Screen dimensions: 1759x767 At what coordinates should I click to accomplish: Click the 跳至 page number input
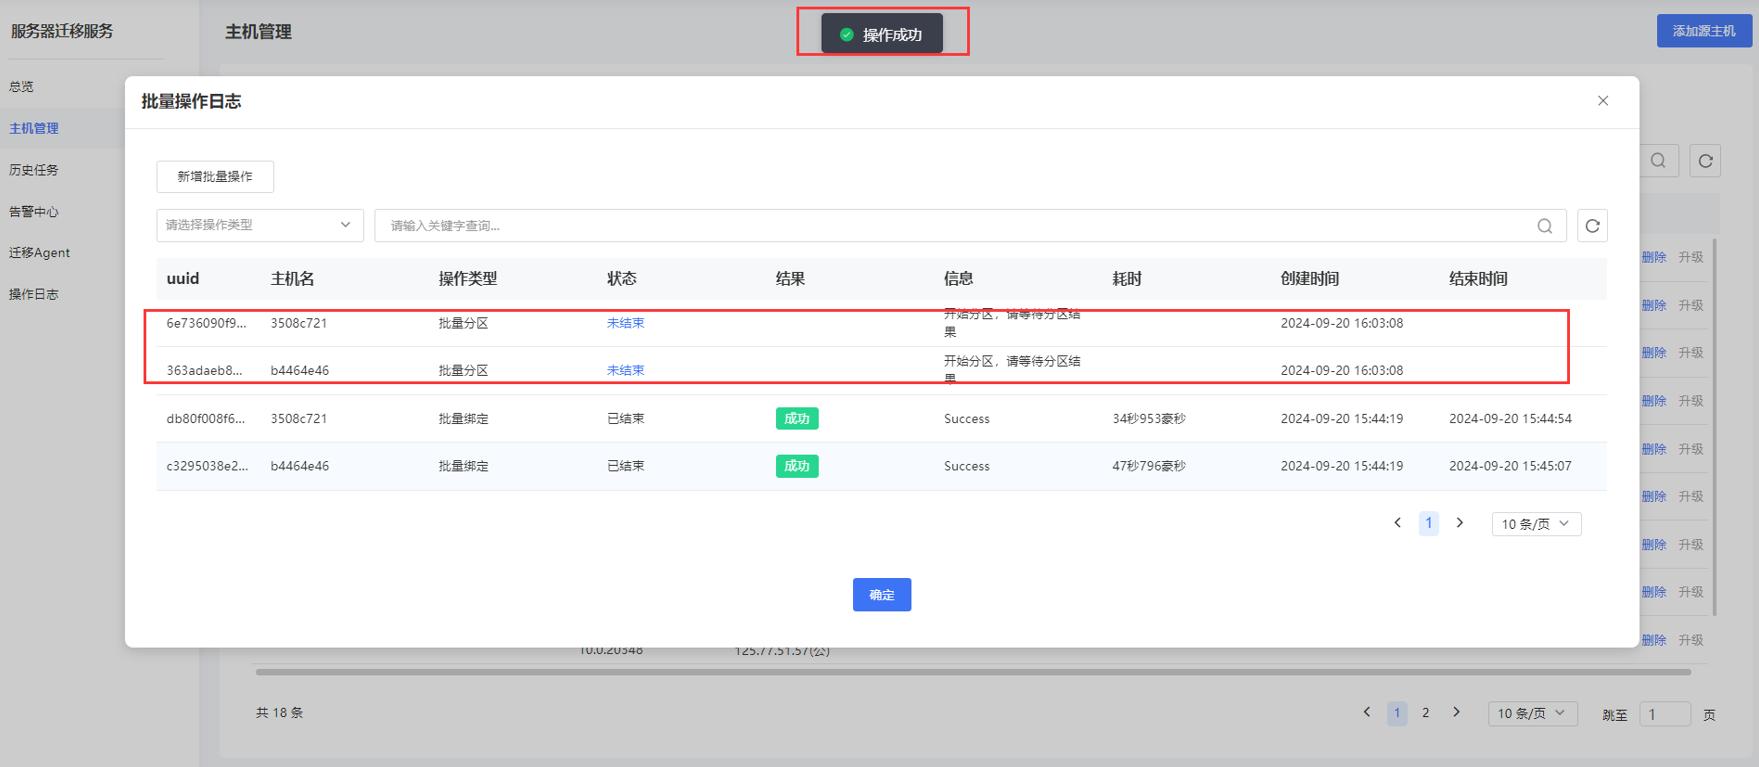click(x=1665, y=714)
